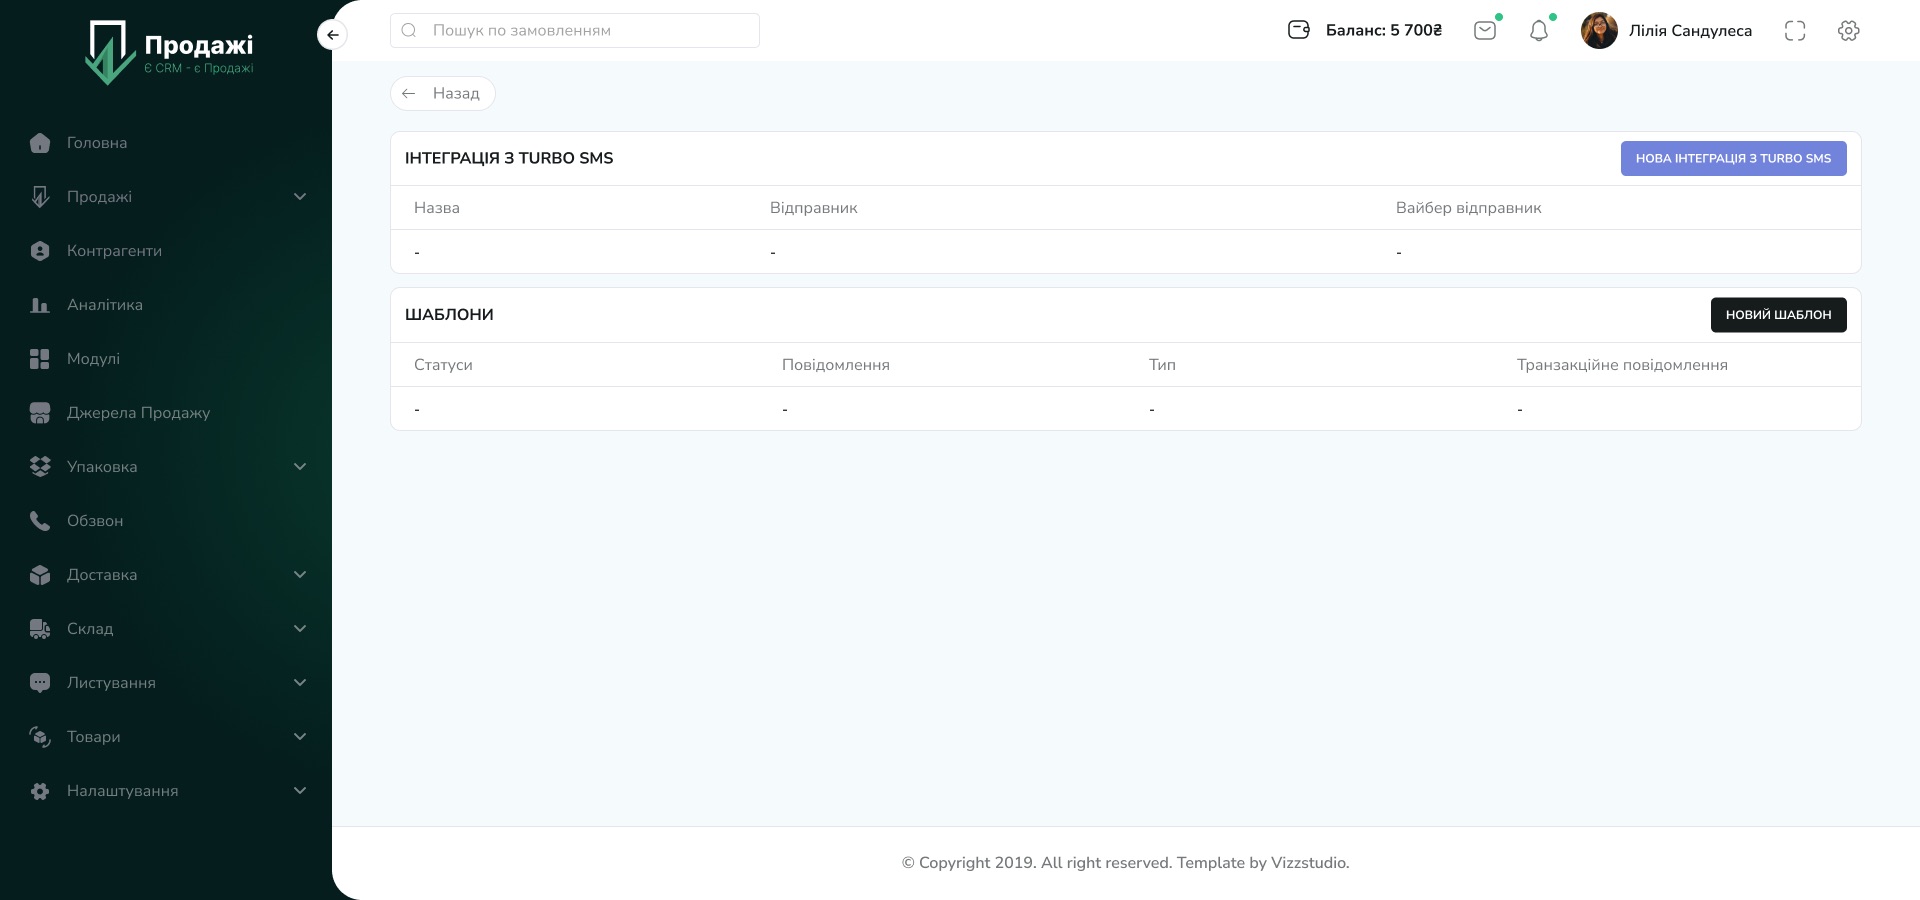The image size is (1920, 900).
Task: Click the wallet balance icon
Action: [1299, 30]
